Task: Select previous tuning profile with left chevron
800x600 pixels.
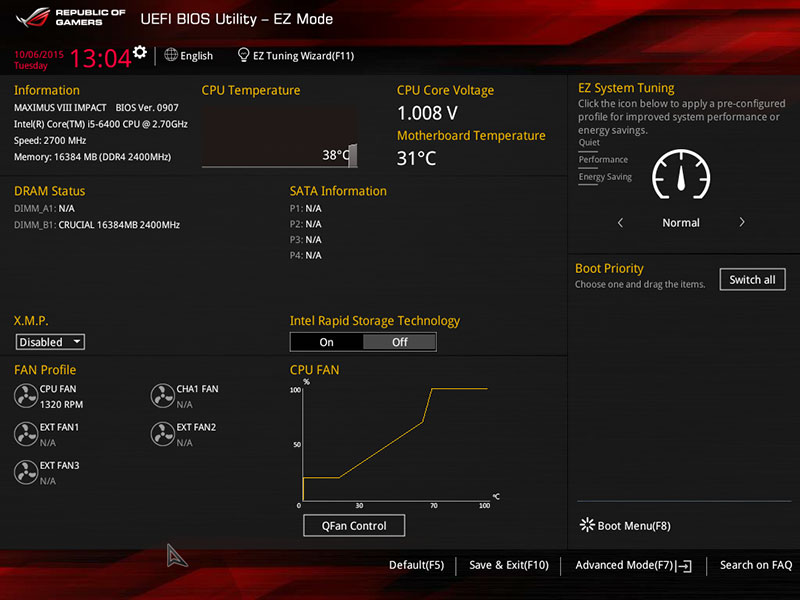Action: click(620, 222)
